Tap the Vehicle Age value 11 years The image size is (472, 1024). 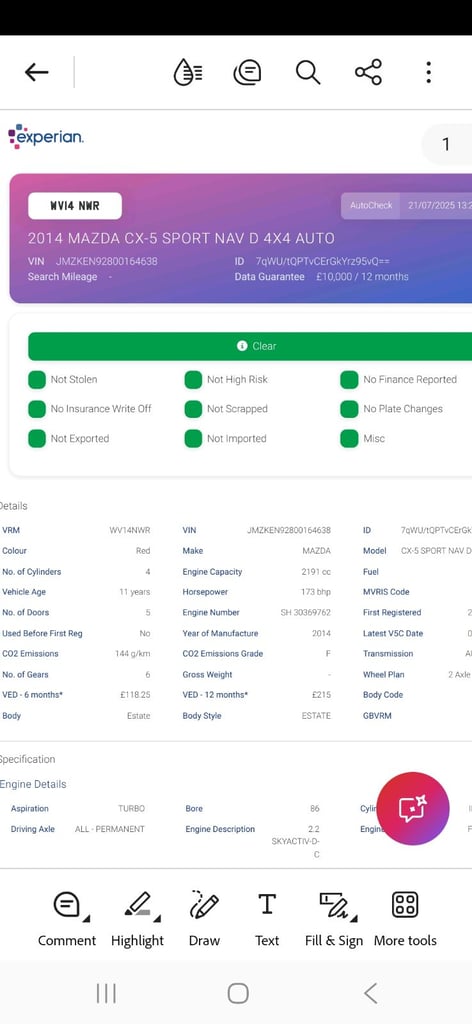point(134,592)
